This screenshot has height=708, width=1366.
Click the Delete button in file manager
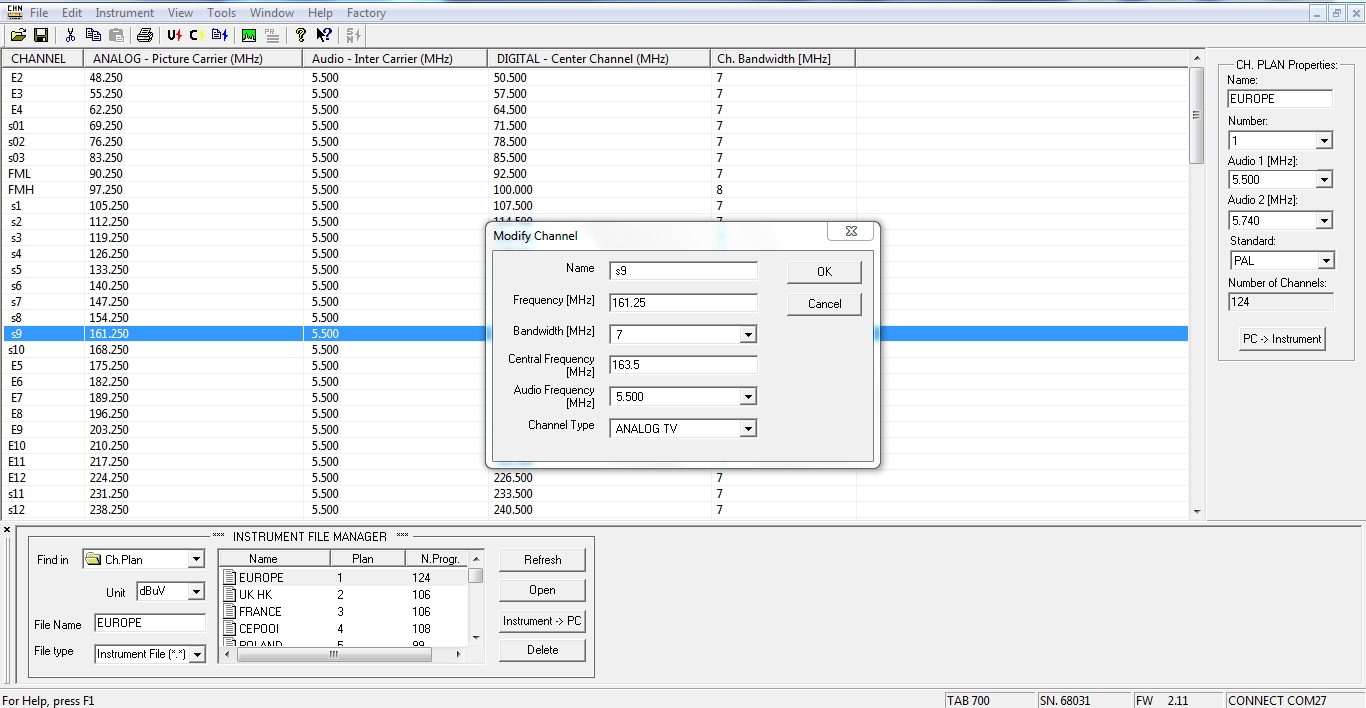tap(542, 650)
